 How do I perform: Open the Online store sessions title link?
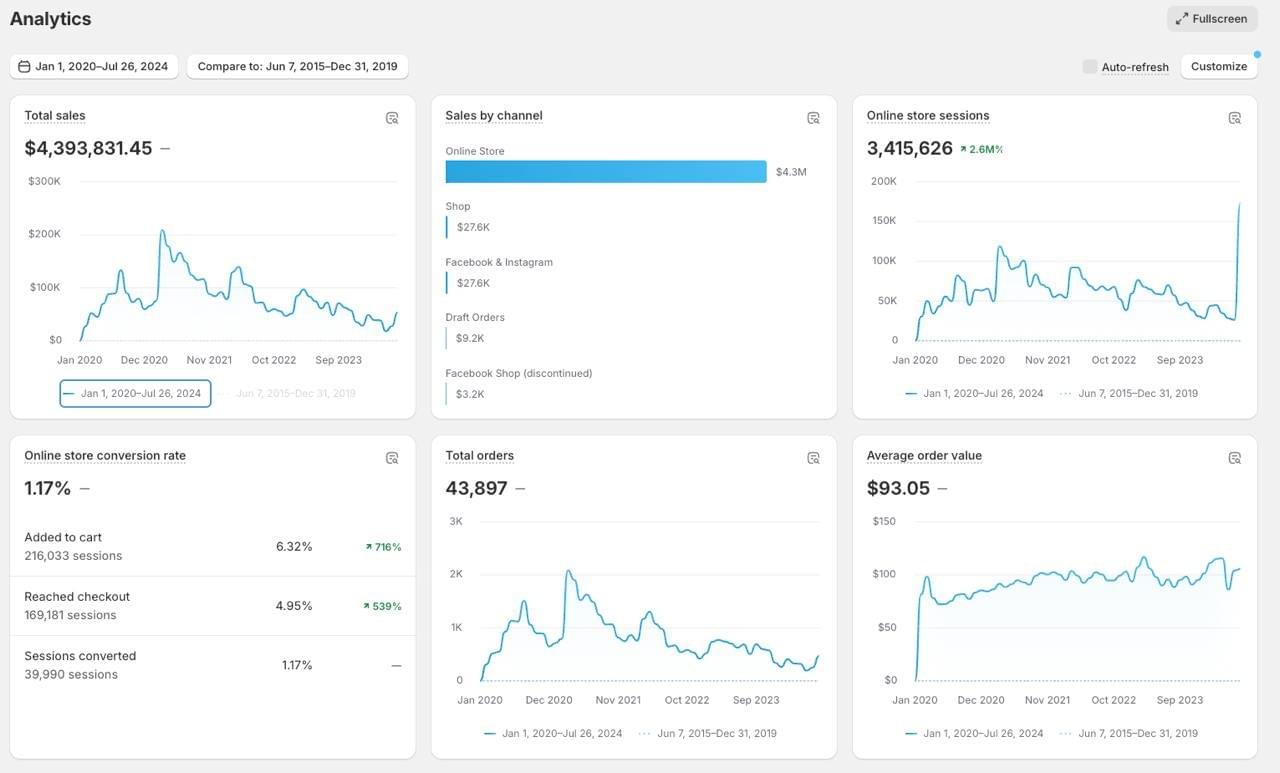928,116
